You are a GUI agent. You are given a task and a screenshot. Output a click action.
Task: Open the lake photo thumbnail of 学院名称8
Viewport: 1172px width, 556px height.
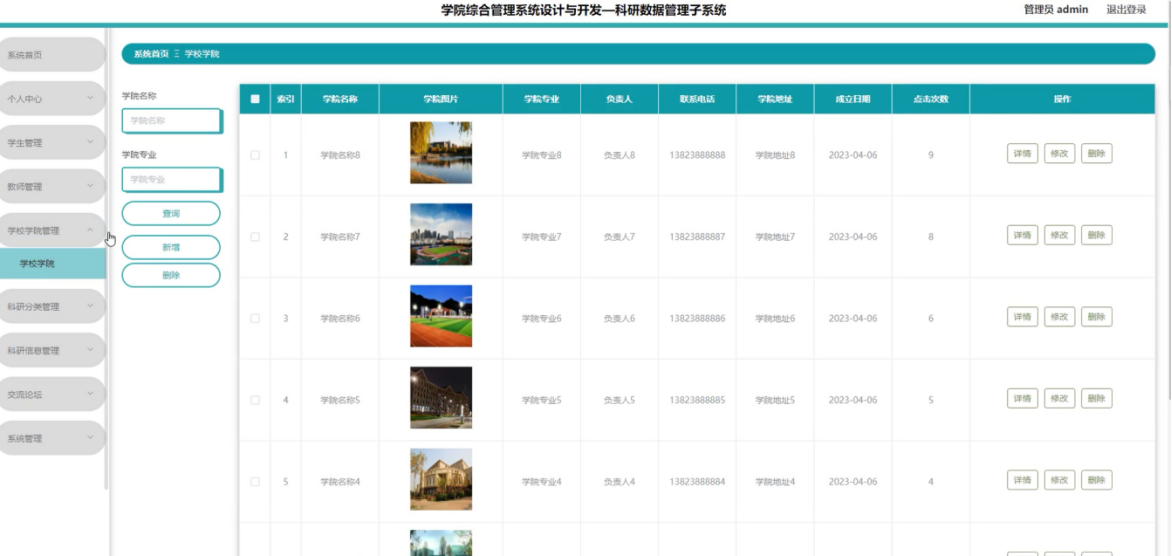coord(441,152)
